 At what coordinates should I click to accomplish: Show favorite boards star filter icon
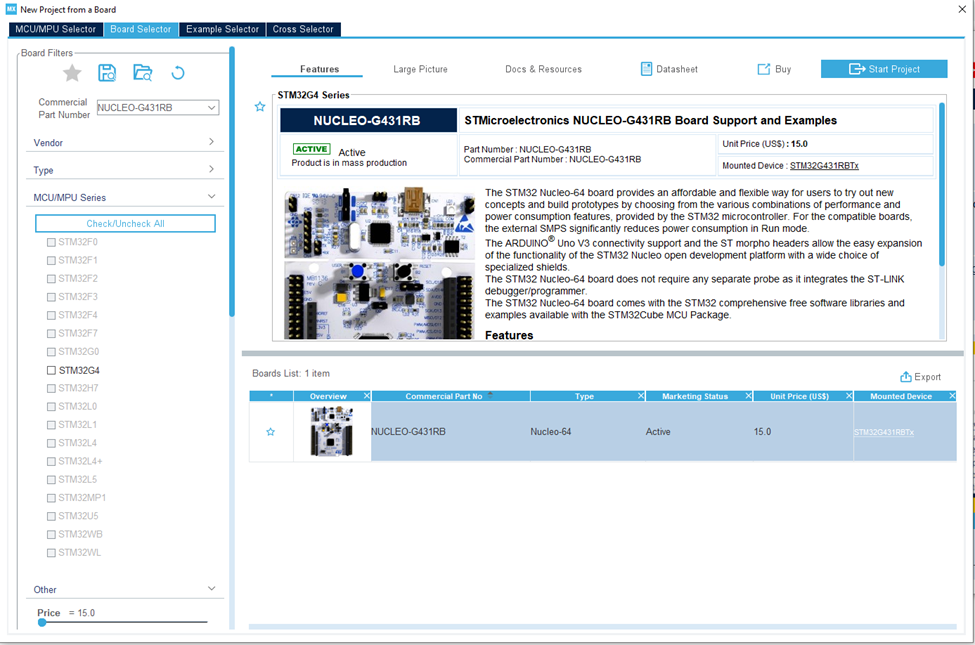(x=72, y=73)
